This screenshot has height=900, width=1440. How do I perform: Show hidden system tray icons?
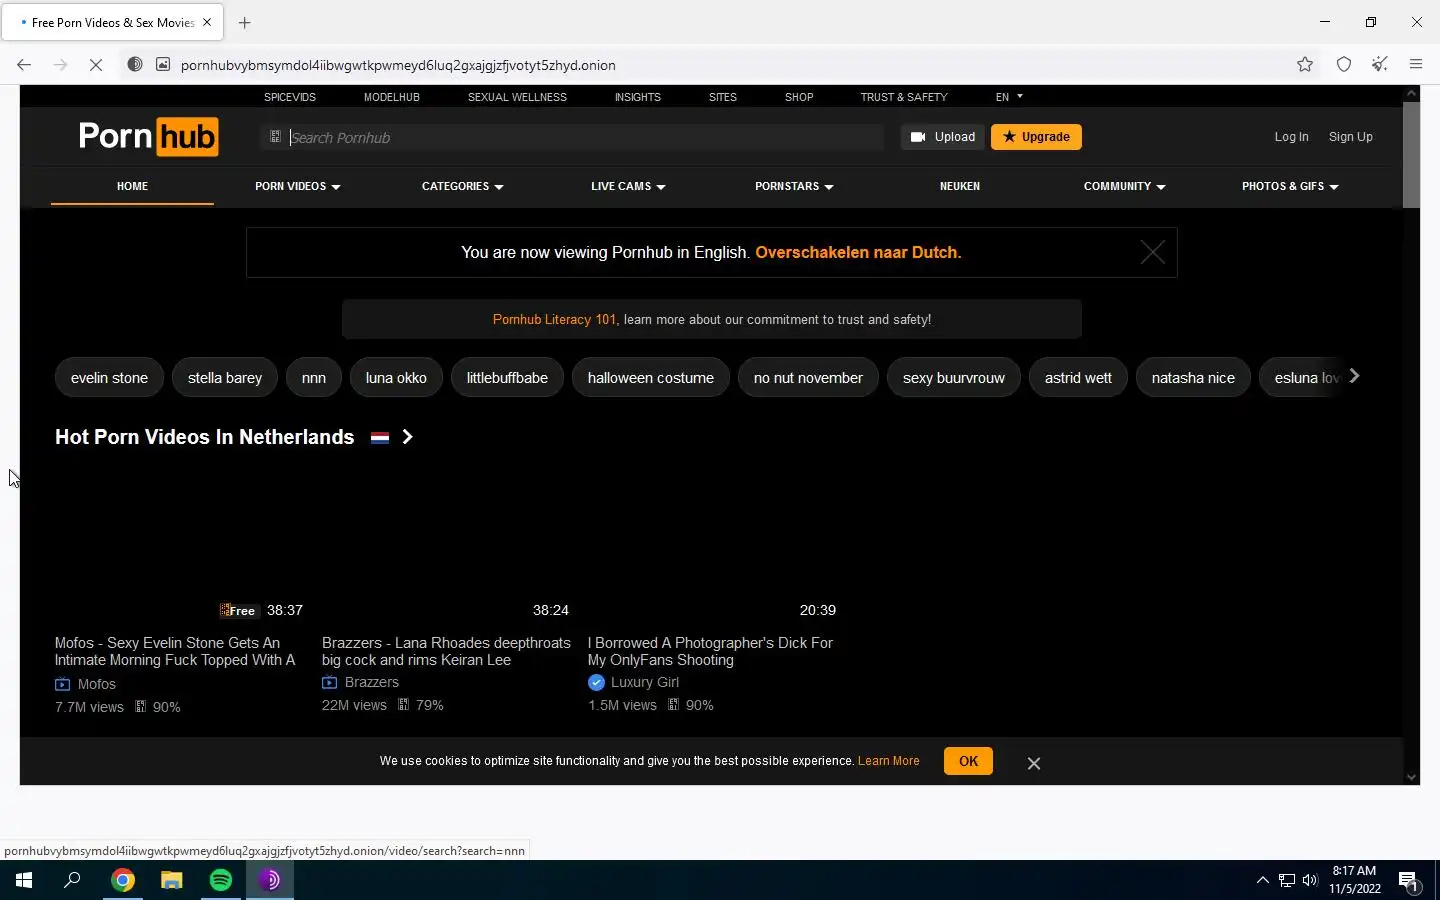1262,880
